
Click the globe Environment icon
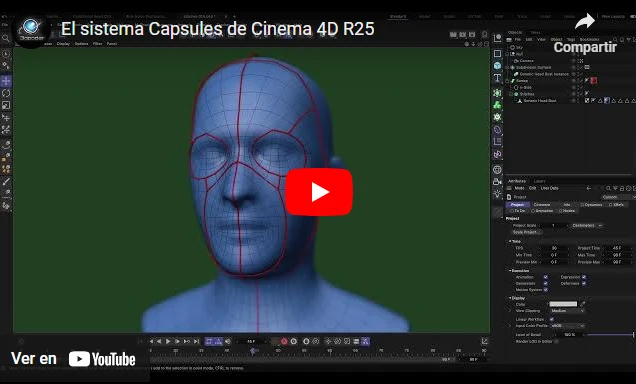[x=498, y=169]
